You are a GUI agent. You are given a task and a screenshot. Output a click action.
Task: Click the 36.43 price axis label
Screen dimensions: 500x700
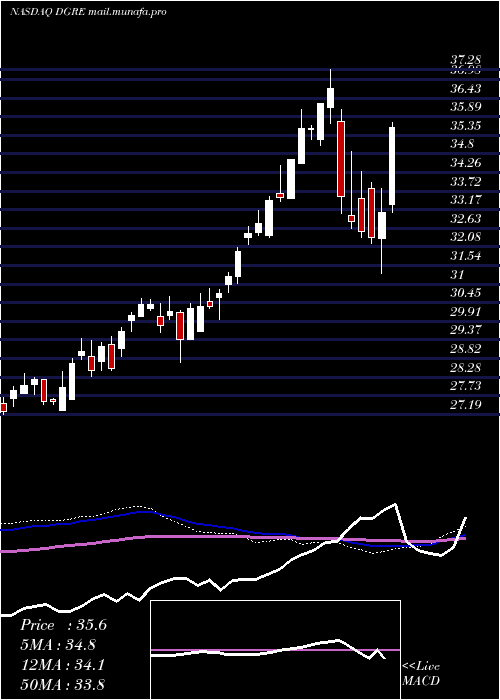(x=466, y=89)
